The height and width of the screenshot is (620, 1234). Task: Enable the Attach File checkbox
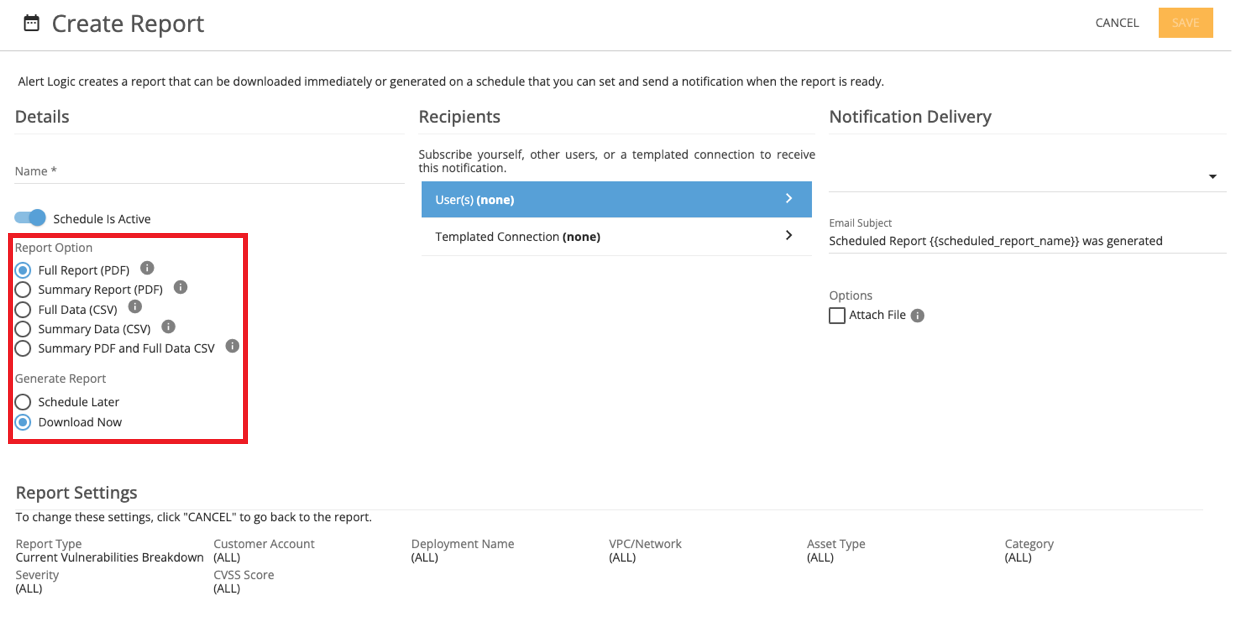coord(837,315)
